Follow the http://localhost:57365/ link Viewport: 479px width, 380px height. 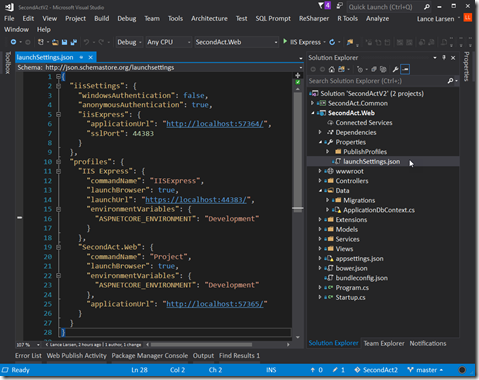click(x=215, y=304)
